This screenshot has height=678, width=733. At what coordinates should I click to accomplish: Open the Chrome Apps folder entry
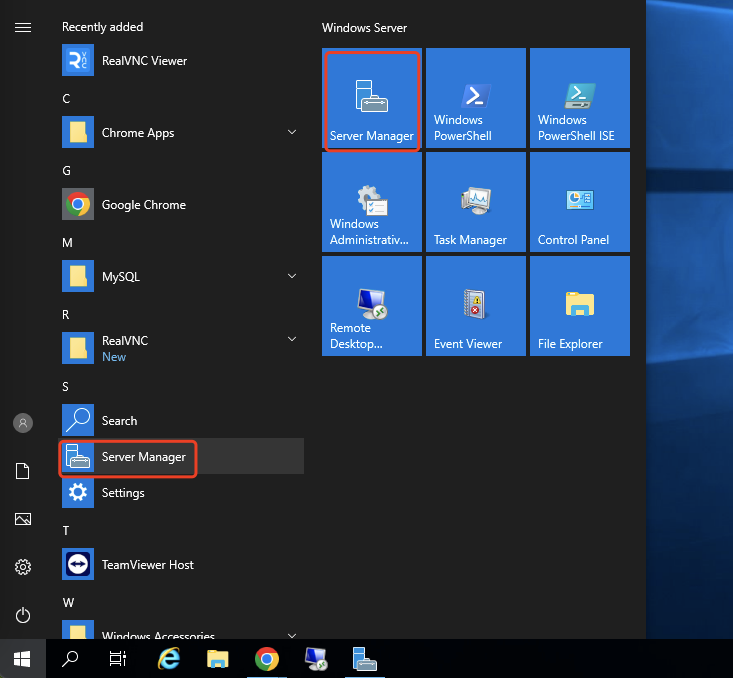(182, 132)
